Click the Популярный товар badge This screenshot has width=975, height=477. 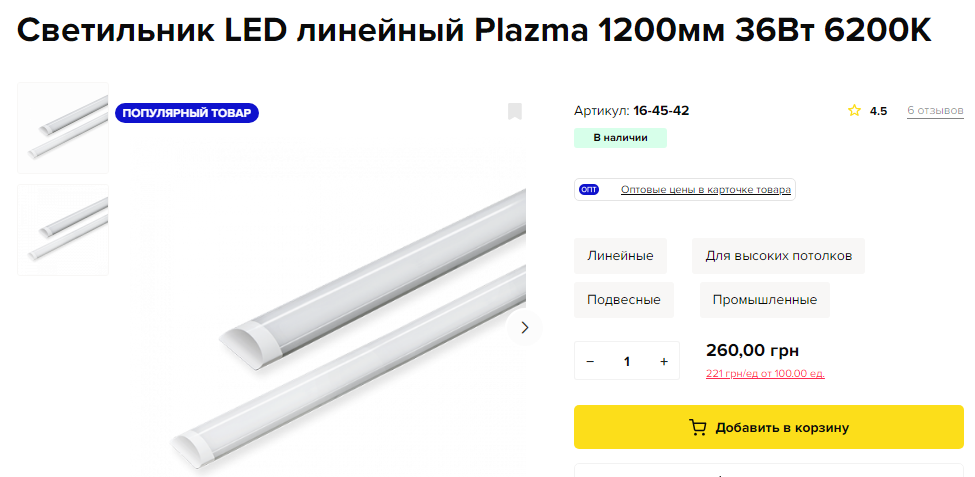(187, 113)
